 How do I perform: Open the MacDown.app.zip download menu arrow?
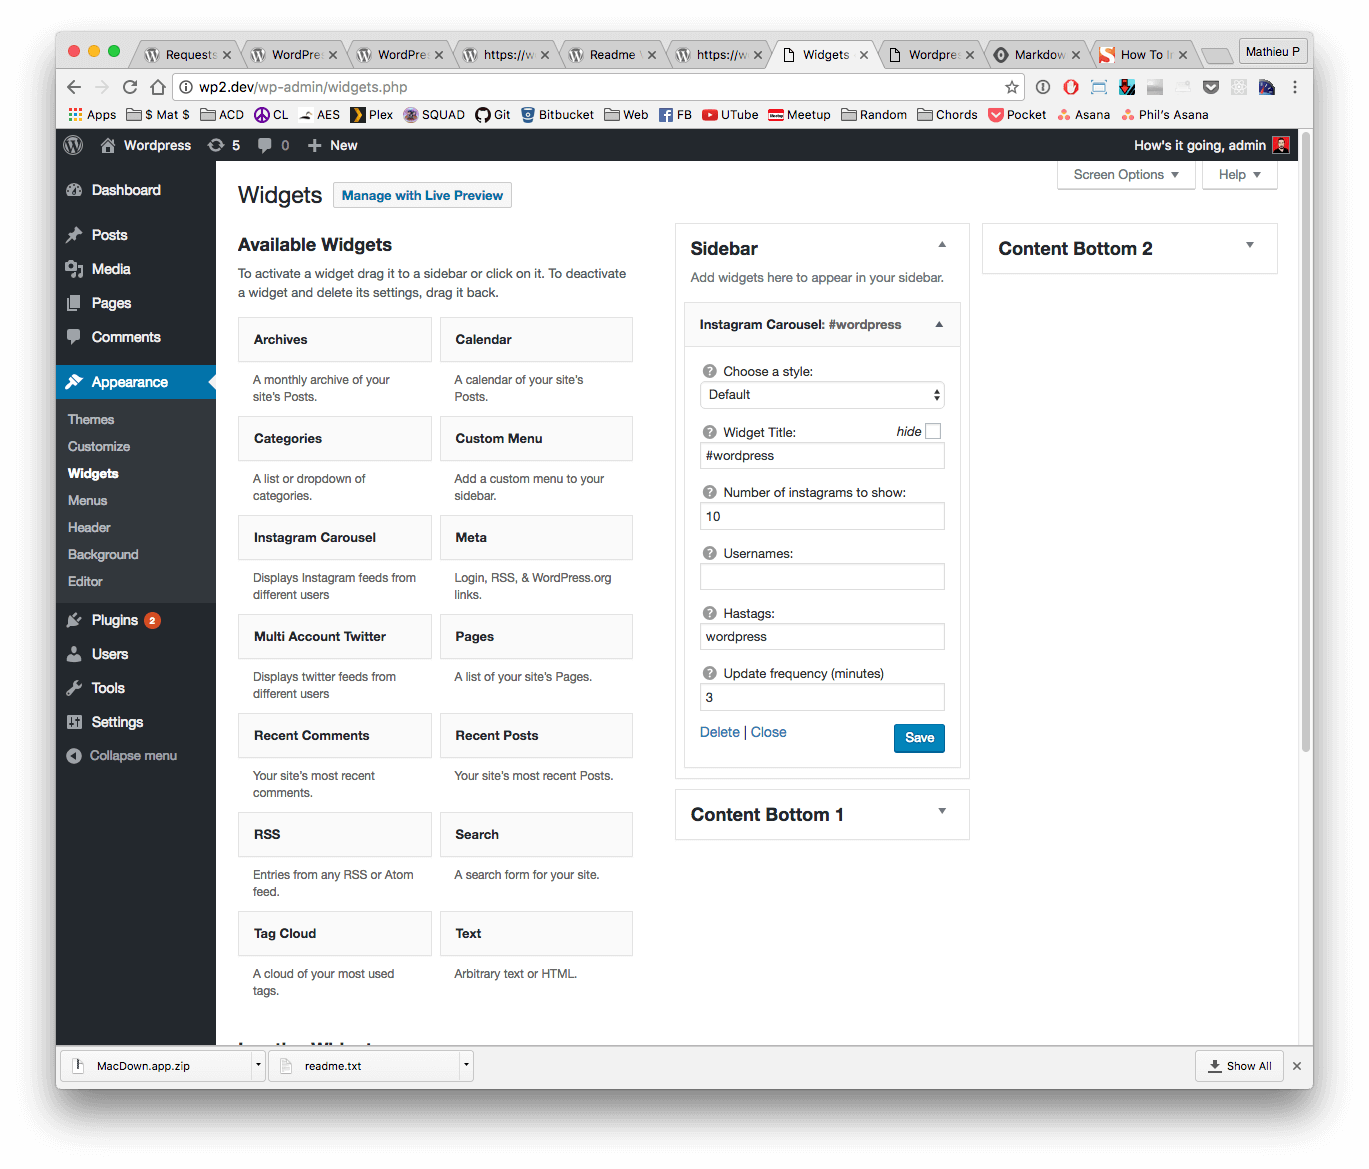(x=258, y=1065)
